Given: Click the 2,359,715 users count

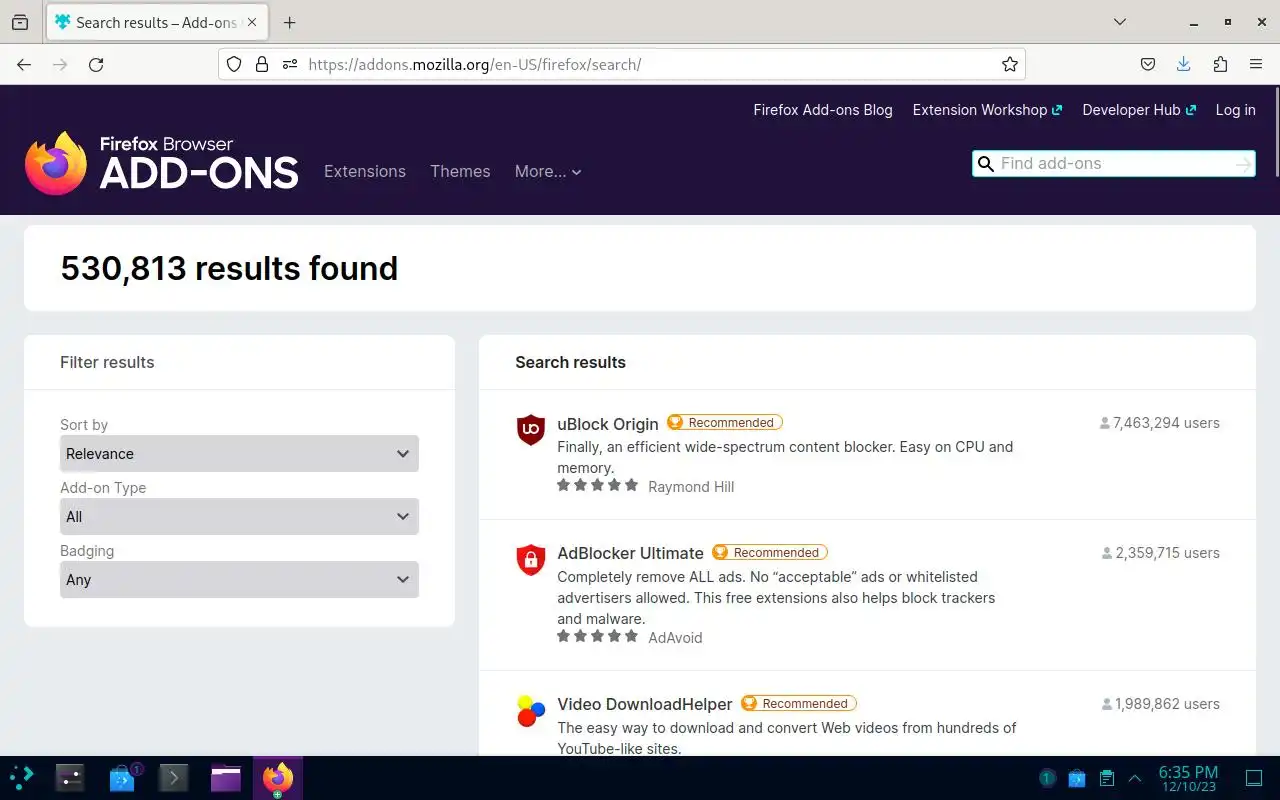Looking at the screenshot, I should click(x=1161, y=553).
